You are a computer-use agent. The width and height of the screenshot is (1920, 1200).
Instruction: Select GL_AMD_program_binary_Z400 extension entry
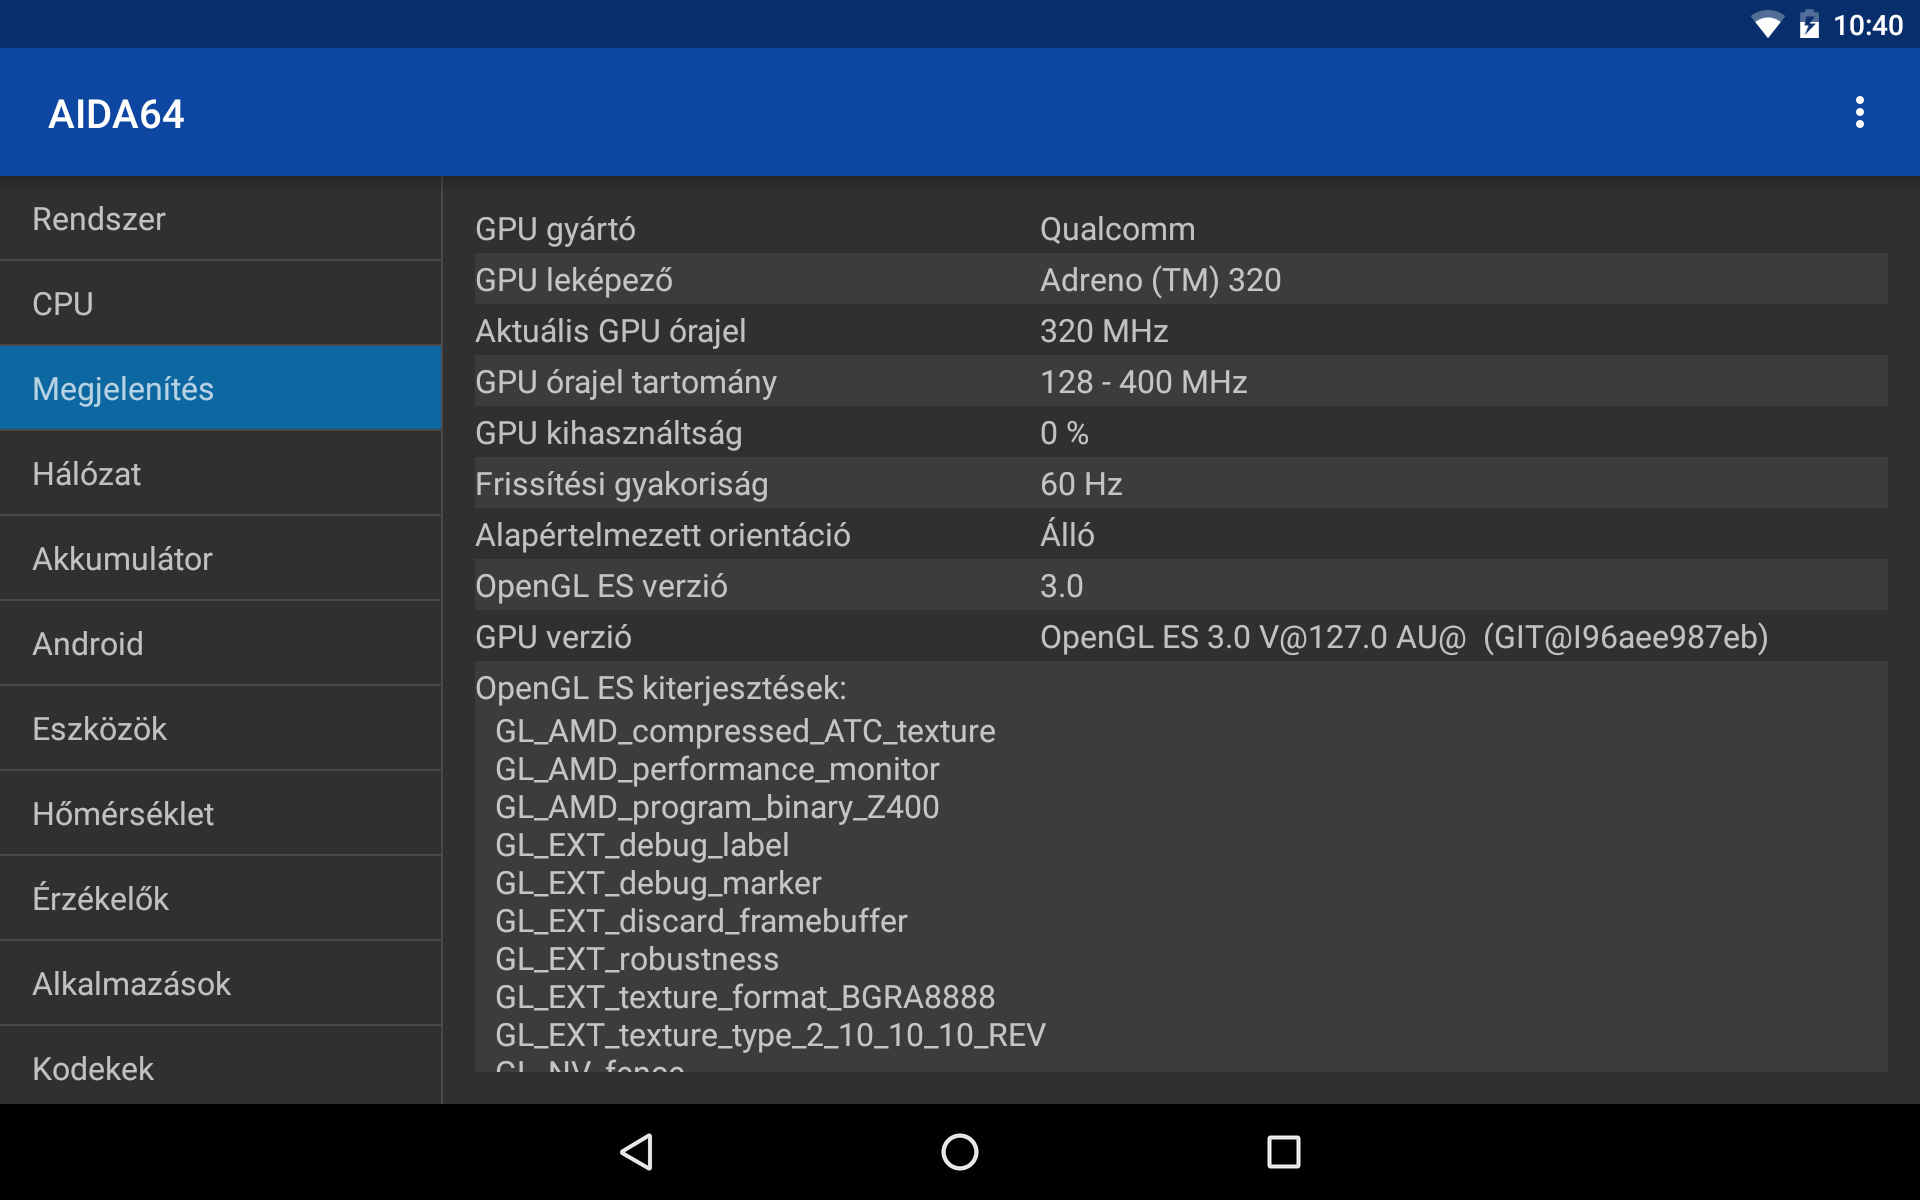pyautogui.click(x=717, y=807)
